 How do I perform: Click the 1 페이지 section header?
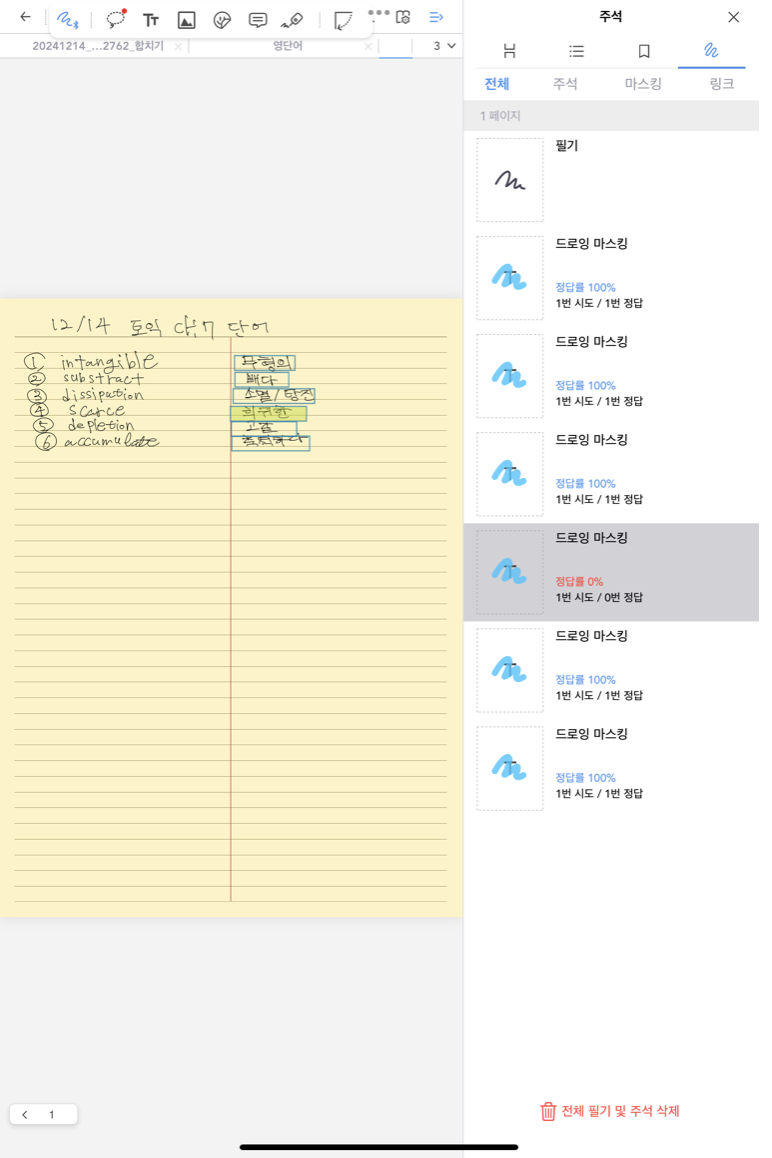coord(611,116)
